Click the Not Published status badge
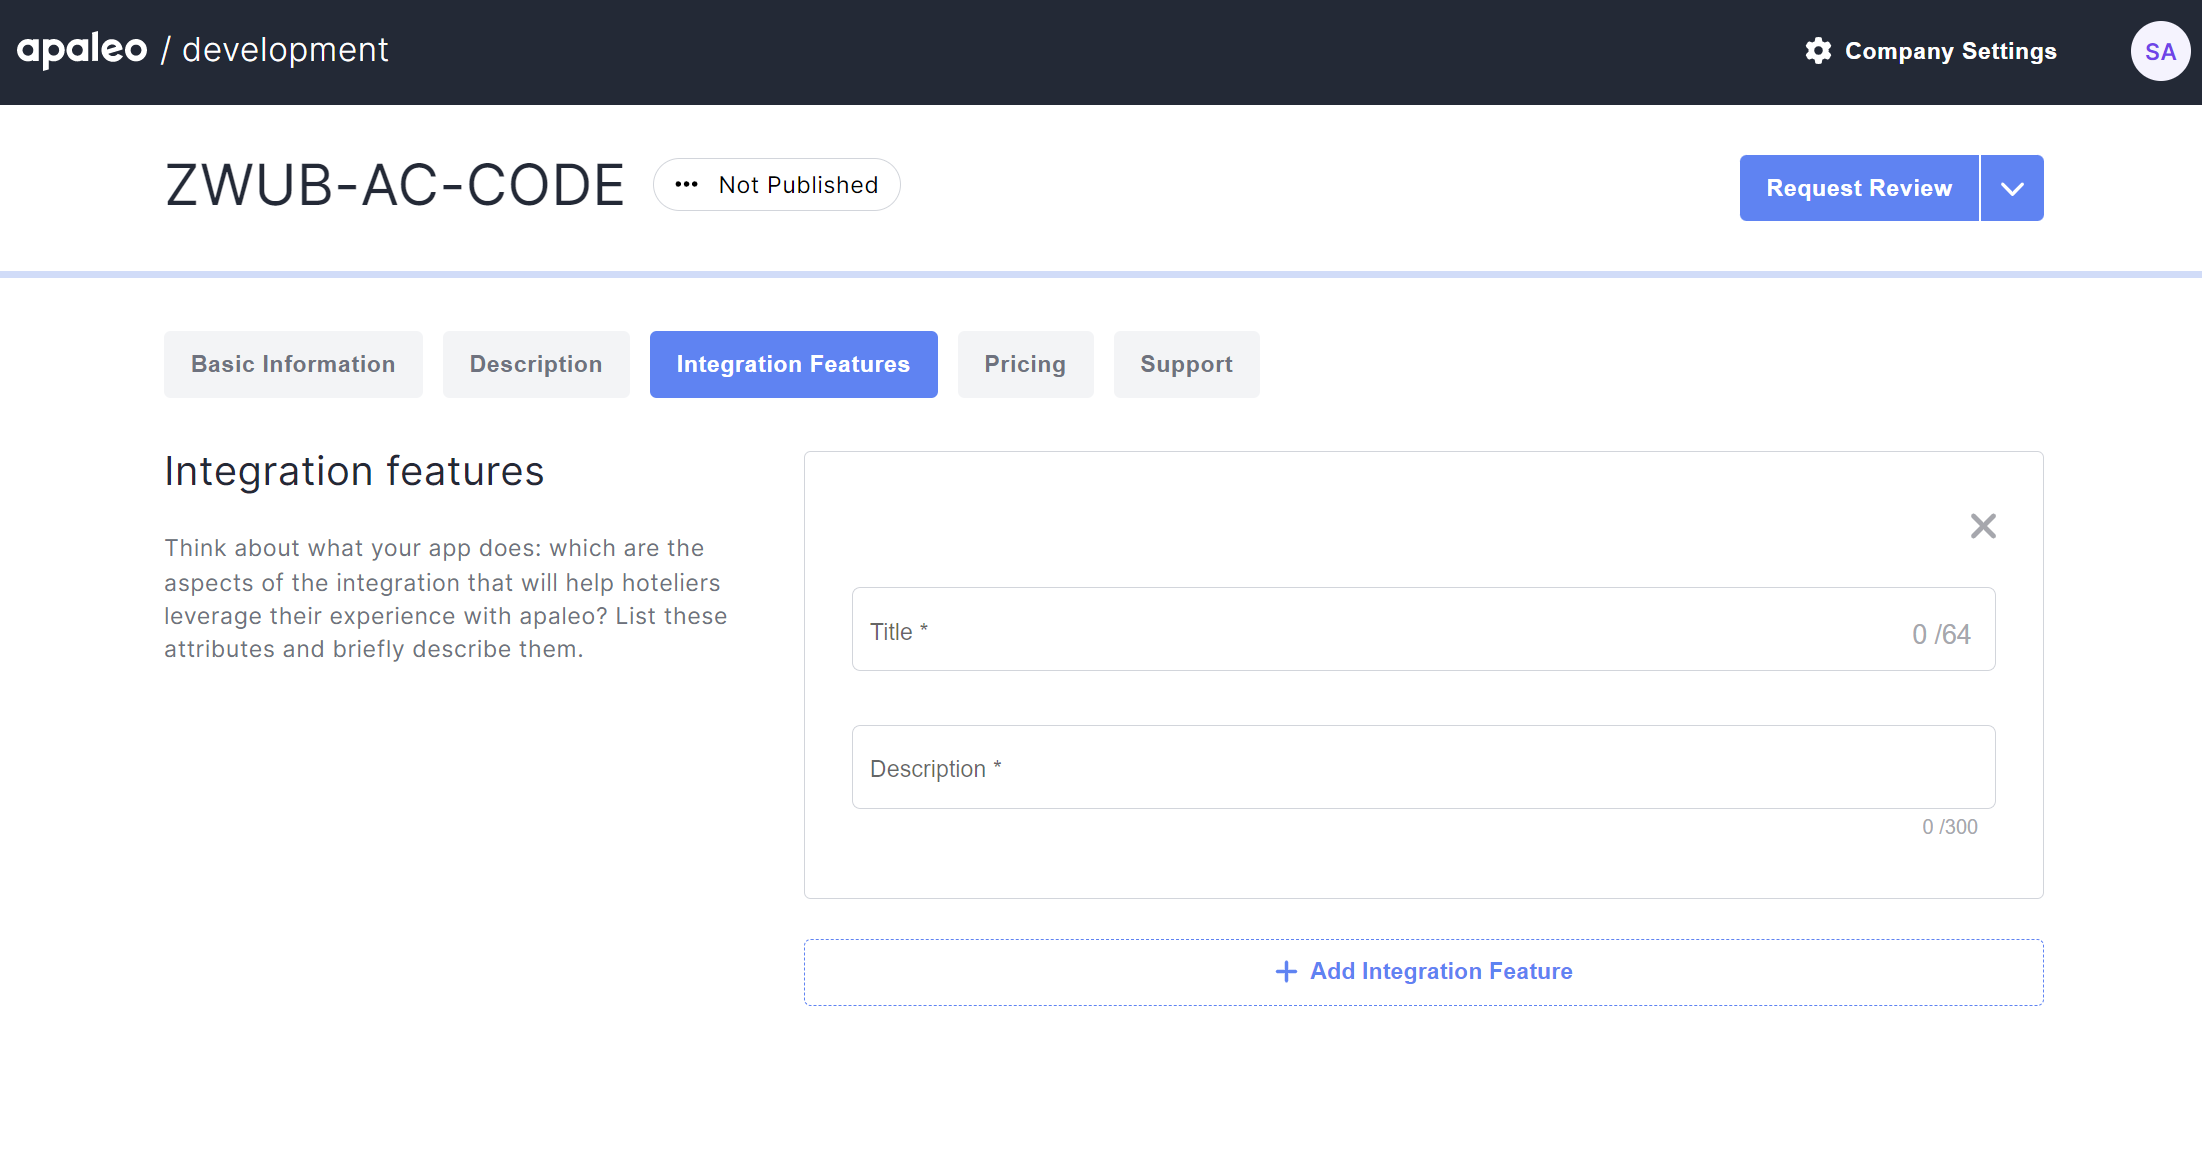Screen dimensions: 2202x1150 [777, 185]
